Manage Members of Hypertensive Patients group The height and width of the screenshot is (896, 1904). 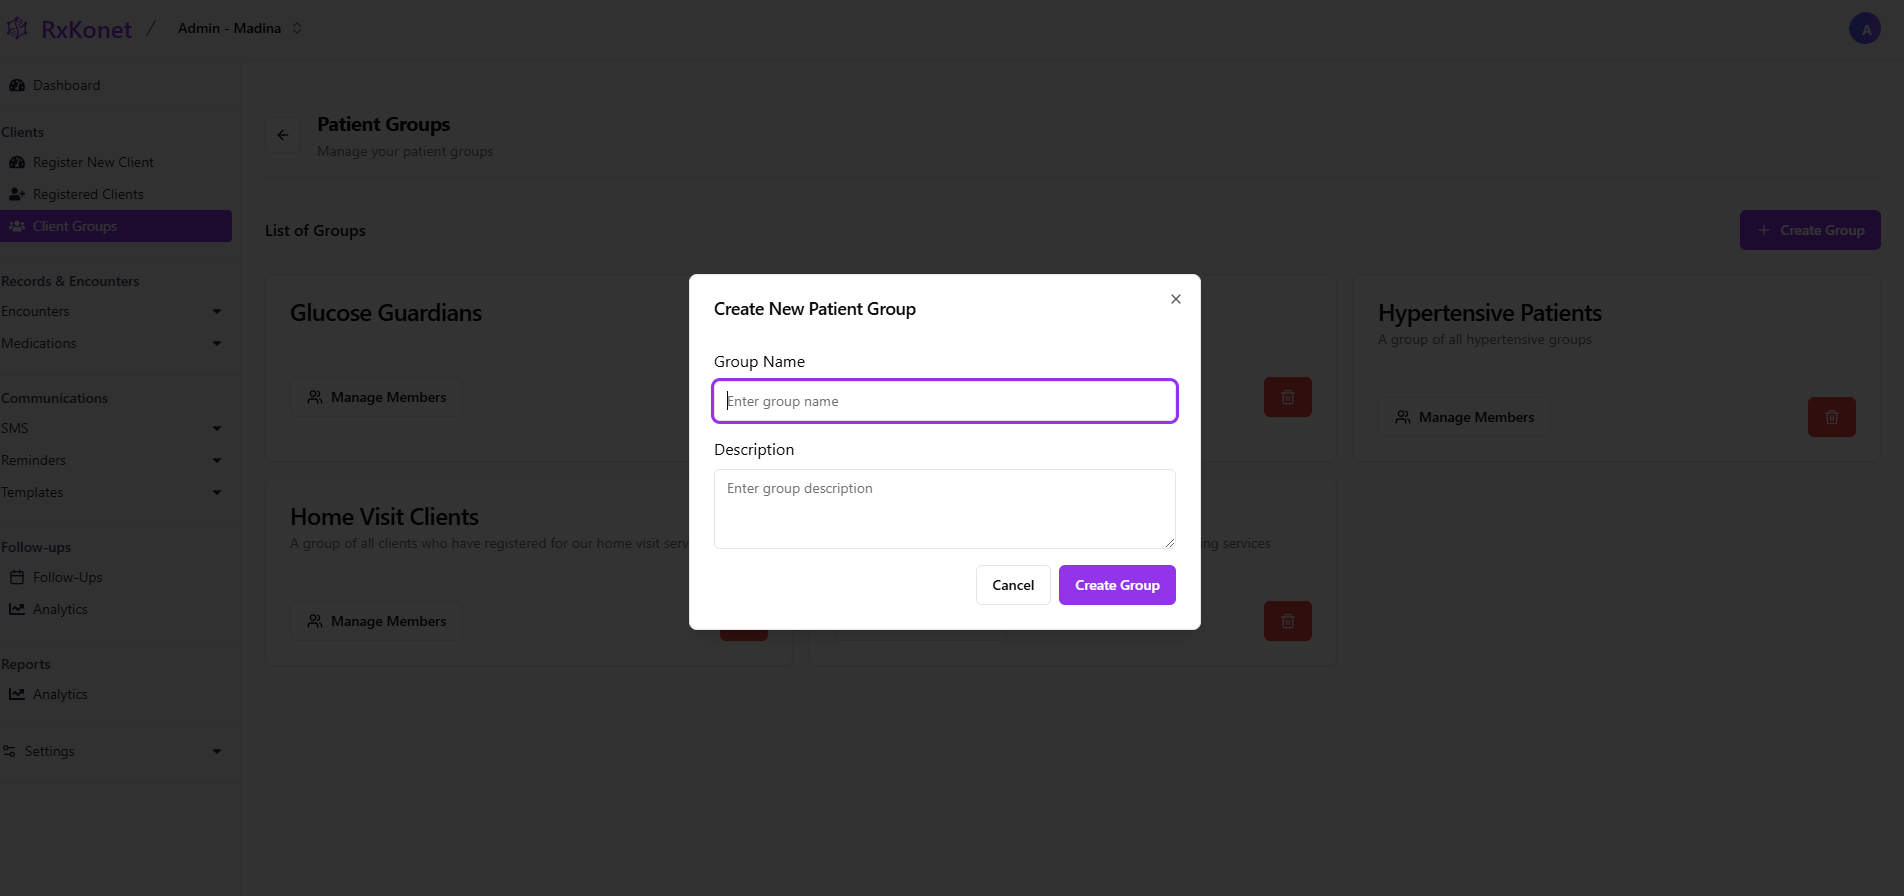click(x=1465, y=417)
